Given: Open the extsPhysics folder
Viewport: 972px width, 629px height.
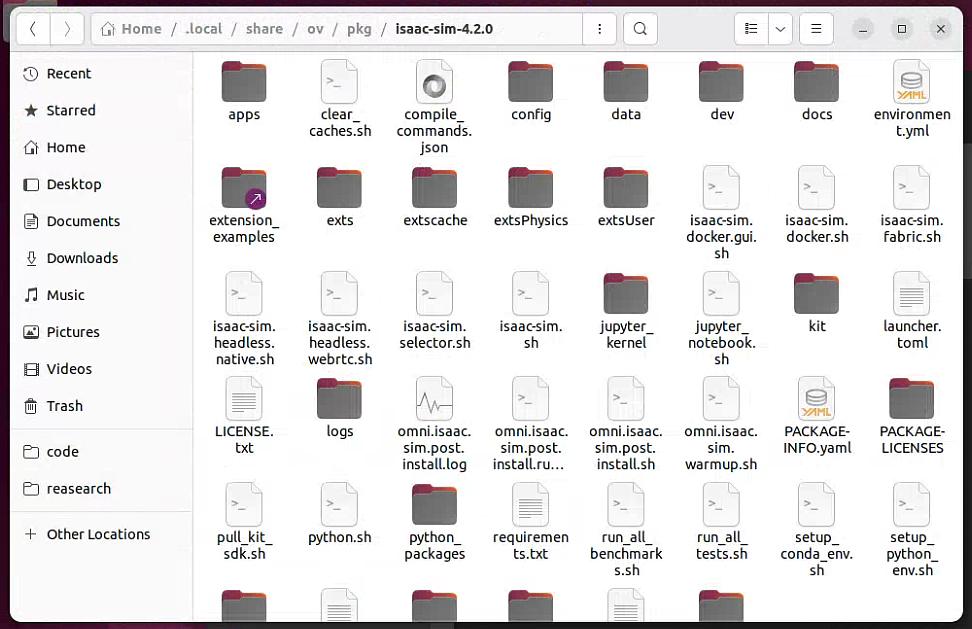Looking at the screenshot, I should [x=531, y=197].
